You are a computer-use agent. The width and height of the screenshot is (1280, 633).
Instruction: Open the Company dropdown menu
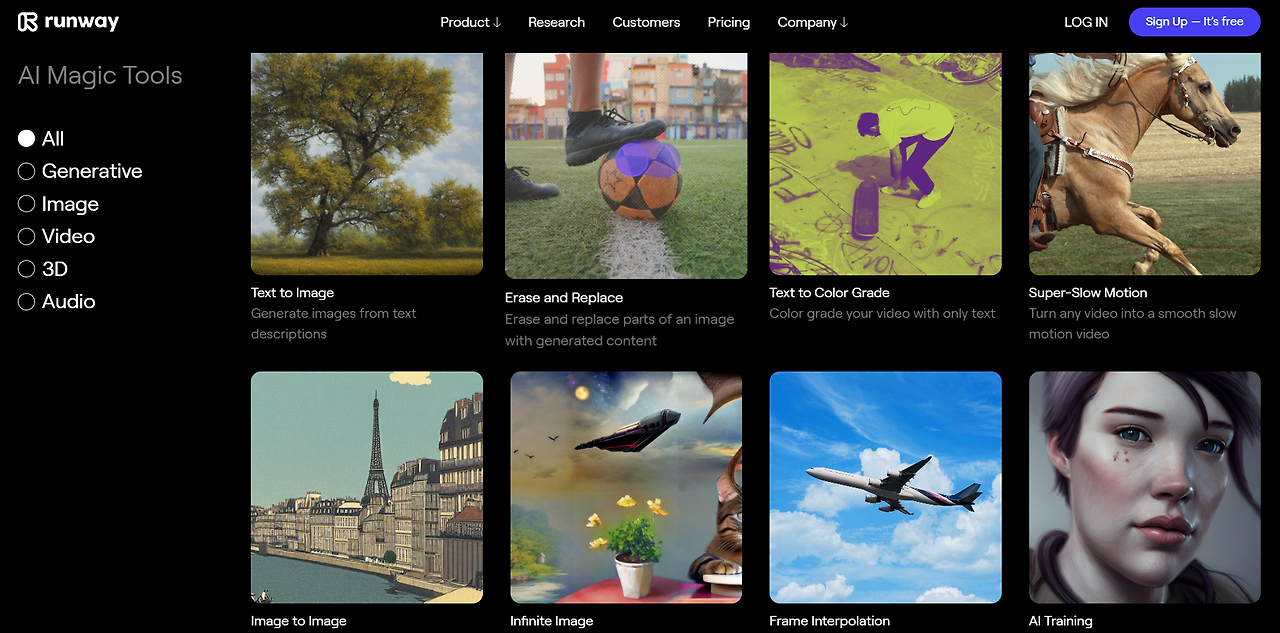click(x=812, y=22)
